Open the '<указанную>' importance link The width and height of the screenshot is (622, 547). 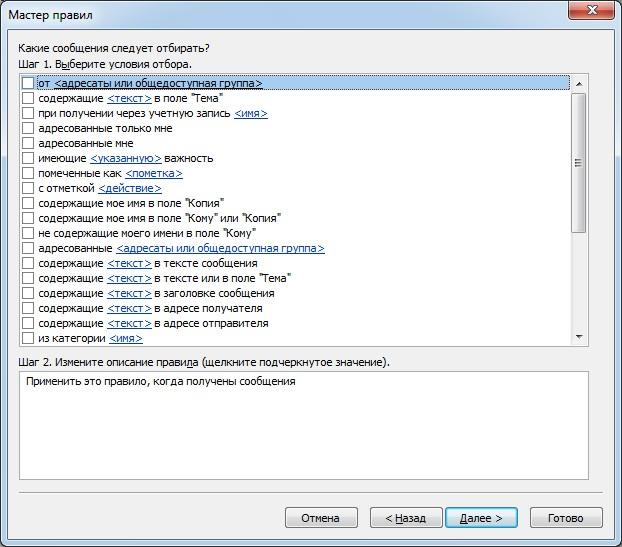click(x=126, y=158)
